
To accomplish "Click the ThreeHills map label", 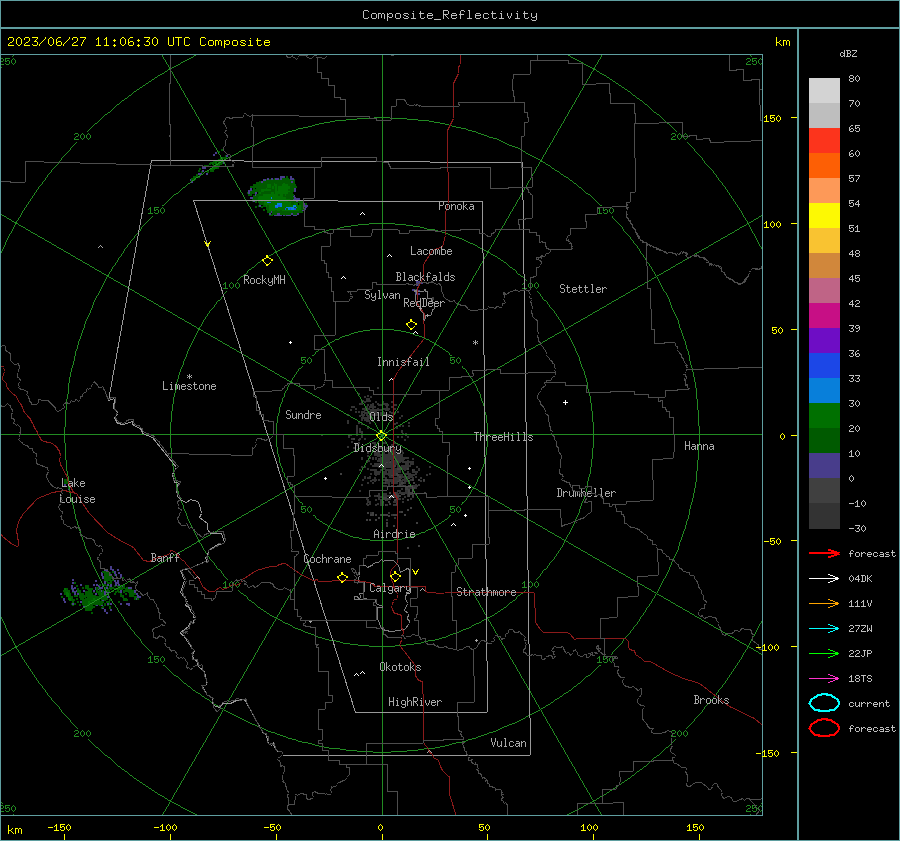I will tap(503, 437).
